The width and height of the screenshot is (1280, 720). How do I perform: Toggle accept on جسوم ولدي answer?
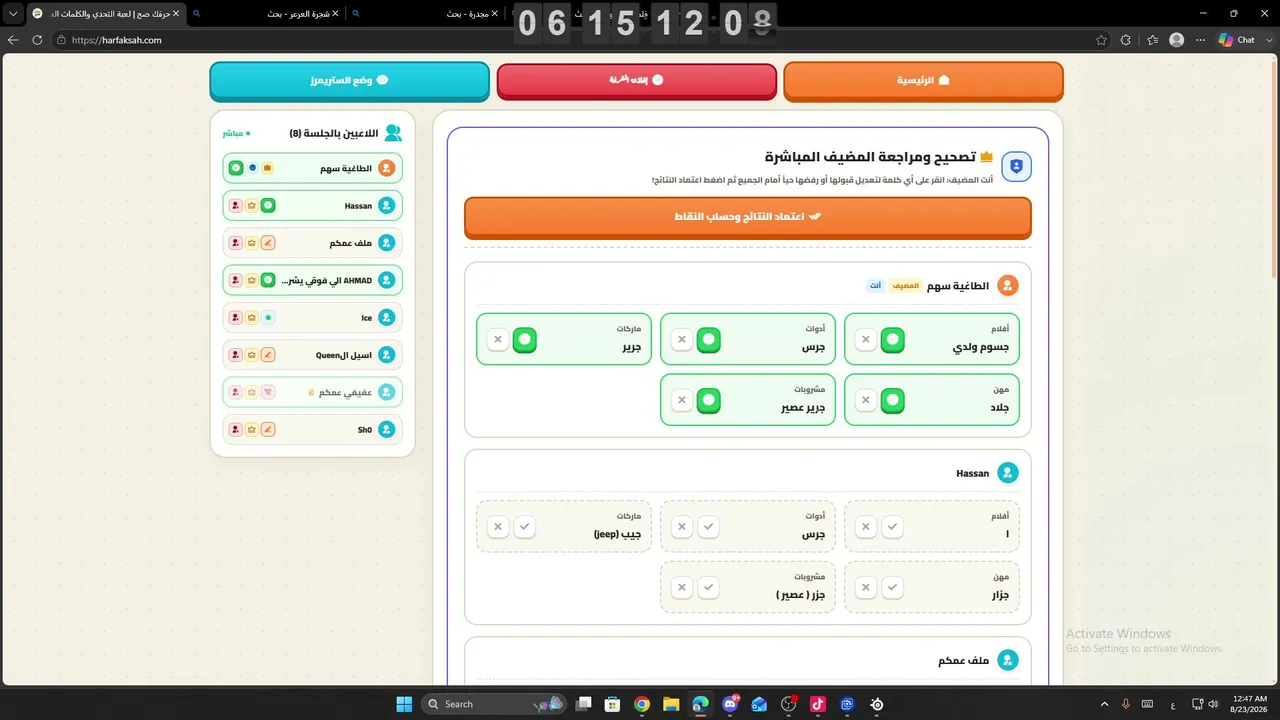click(893, 340)
